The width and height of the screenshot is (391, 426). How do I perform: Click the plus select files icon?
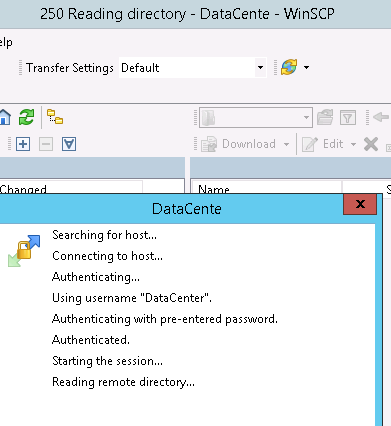click(x=23, y=144)
